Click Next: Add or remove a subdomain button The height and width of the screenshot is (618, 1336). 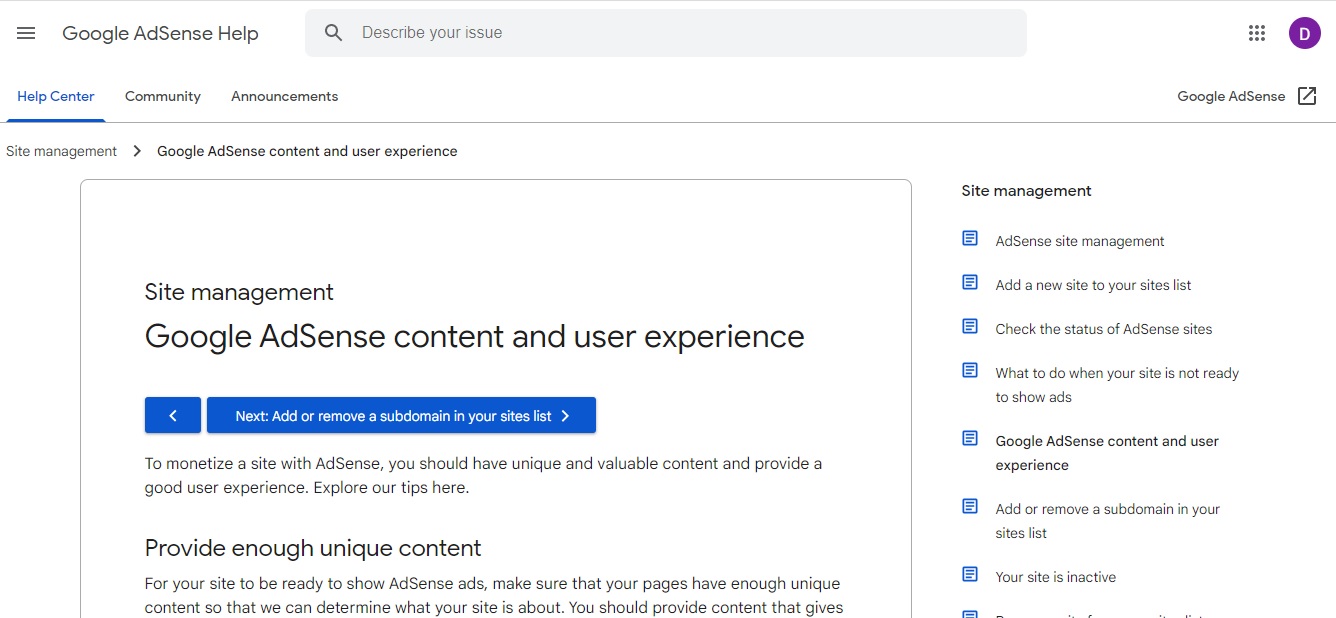401,415
